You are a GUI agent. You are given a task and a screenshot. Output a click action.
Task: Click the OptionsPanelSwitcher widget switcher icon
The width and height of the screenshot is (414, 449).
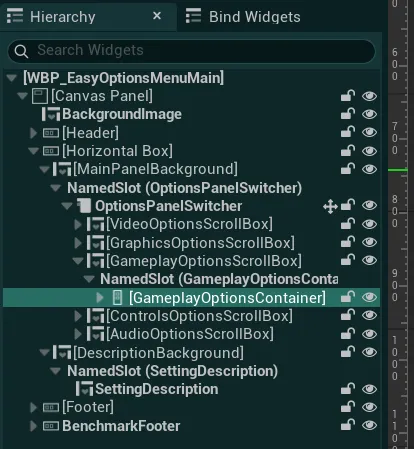click(84, 206)
